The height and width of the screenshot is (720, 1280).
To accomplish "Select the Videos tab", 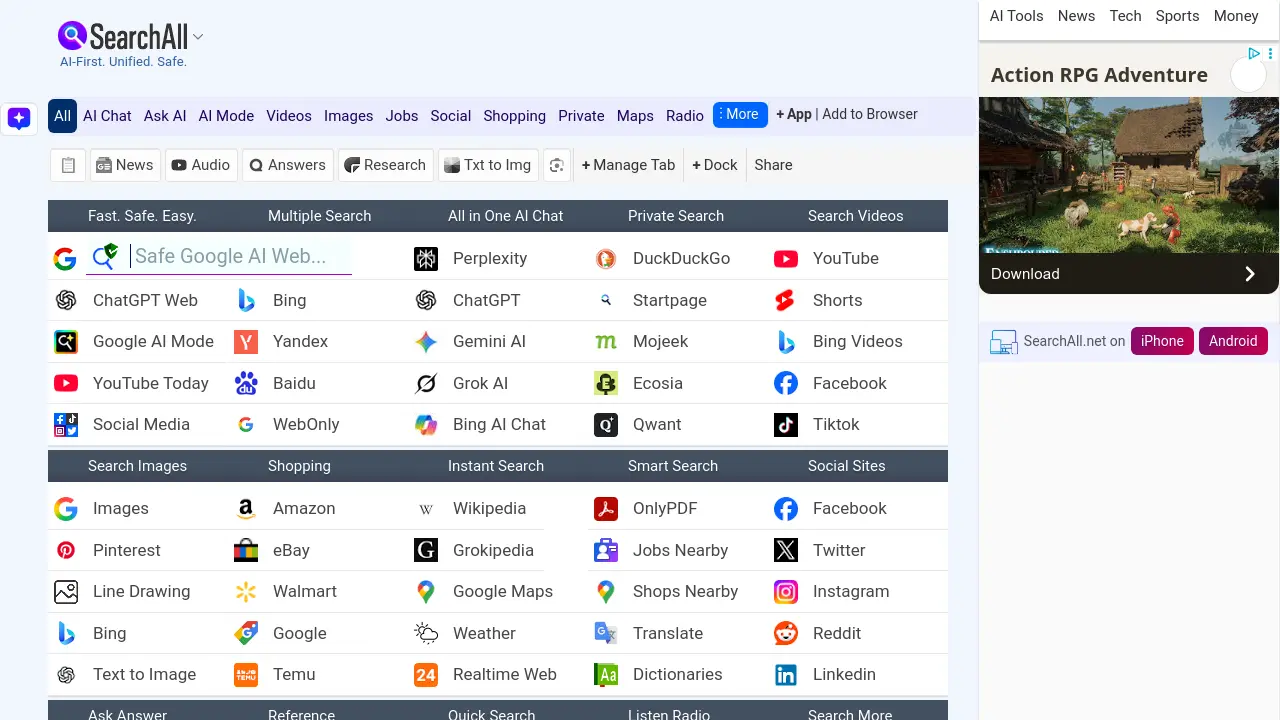I will [x=289, y=116].
